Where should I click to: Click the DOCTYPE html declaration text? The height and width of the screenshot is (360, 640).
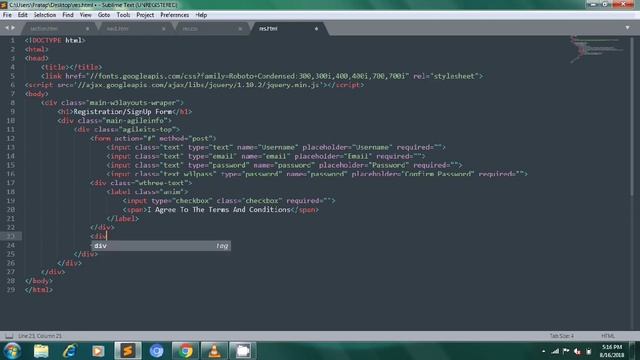tap(55, 40)
